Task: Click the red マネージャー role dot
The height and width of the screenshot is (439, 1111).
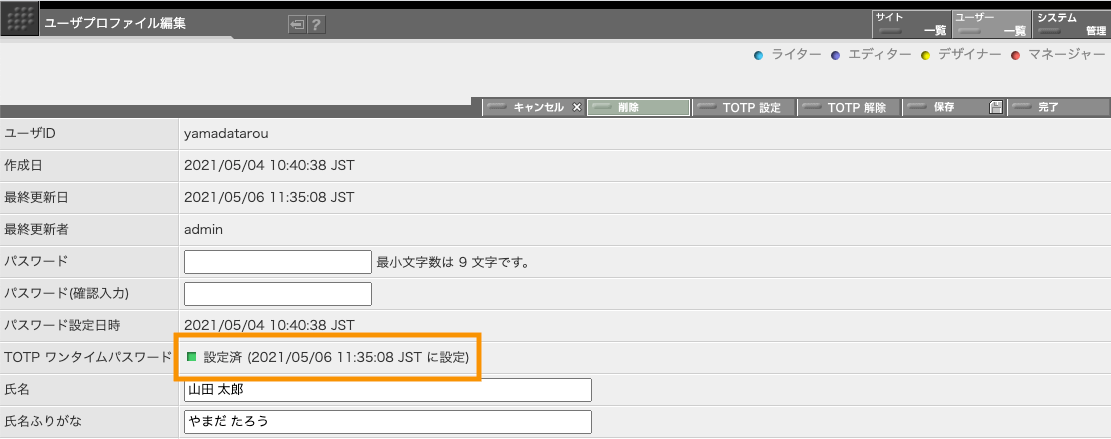Action: pyautogui.click(x=1015, y=55)
